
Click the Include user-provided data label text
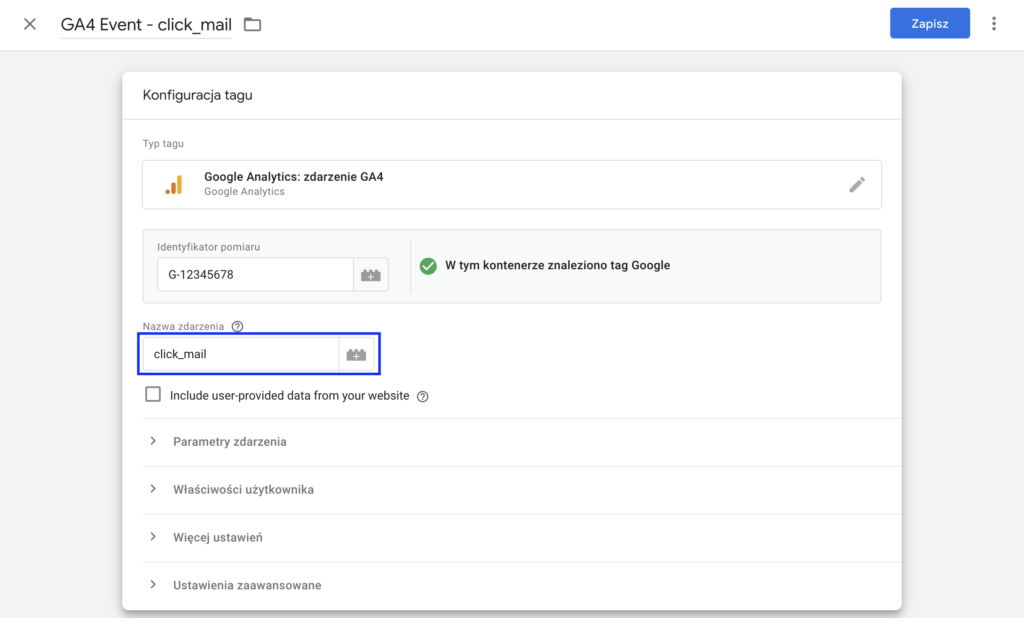(x=289, y=396)
